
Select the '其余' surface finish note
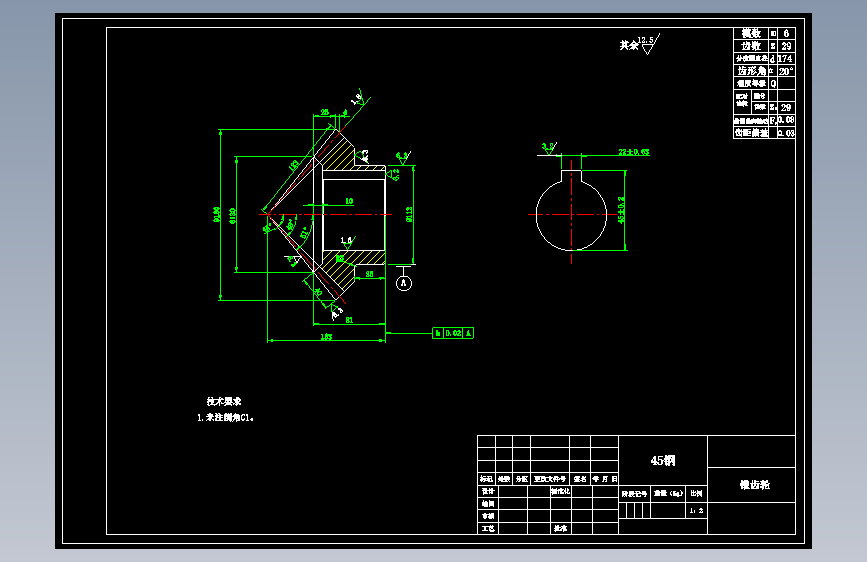[x=628, y=45]
